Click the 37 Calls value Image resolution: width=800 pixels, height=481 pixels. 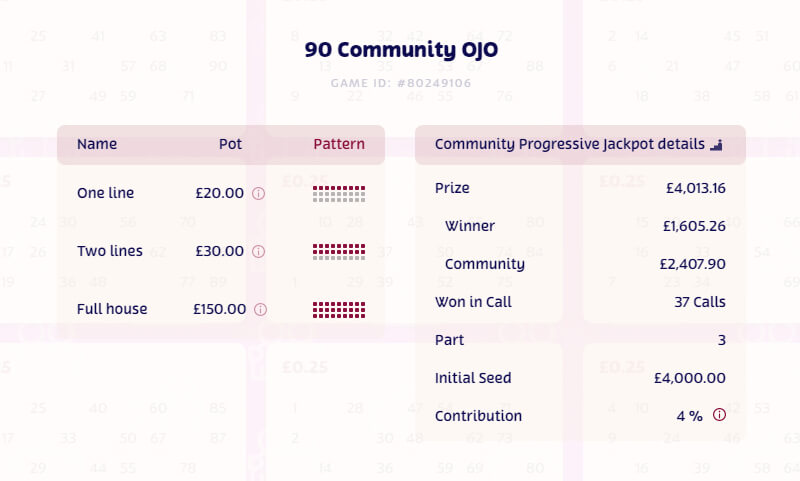coord(700,302)
